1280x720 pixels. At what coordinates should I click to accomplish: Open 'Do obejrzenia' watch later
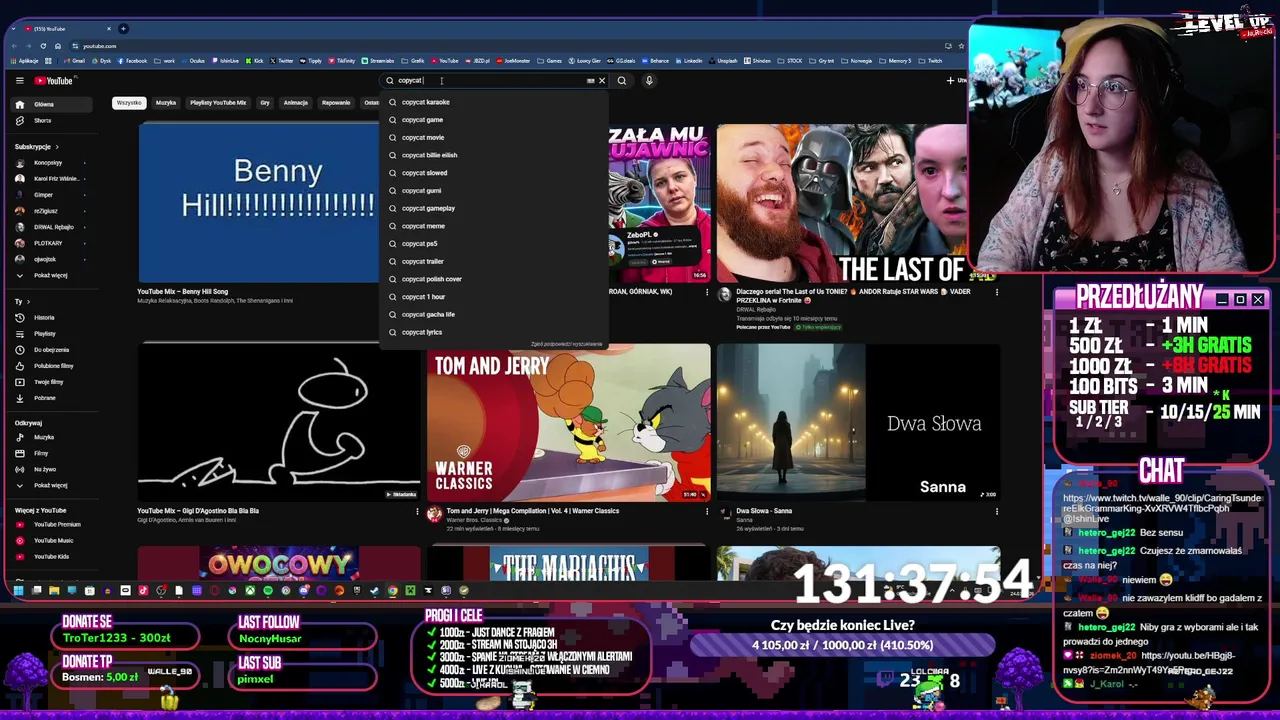50,350
